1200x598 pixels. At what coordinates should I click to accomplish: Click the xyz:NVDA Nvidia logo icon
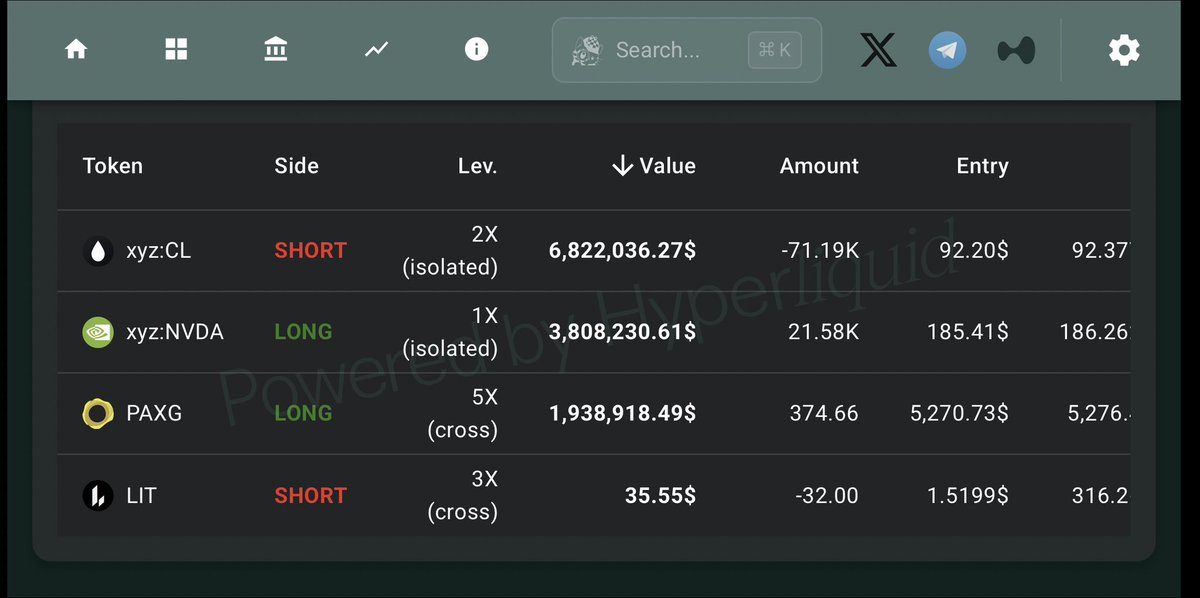tap(98, 332)
